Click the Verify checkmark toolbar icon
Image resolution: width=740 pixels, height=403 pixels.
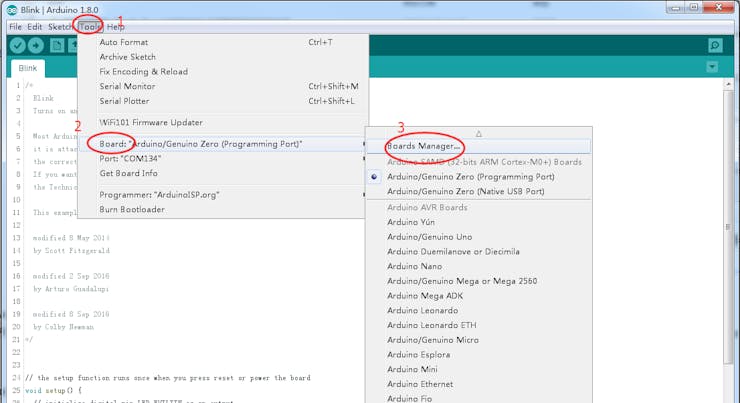(17, 45)
